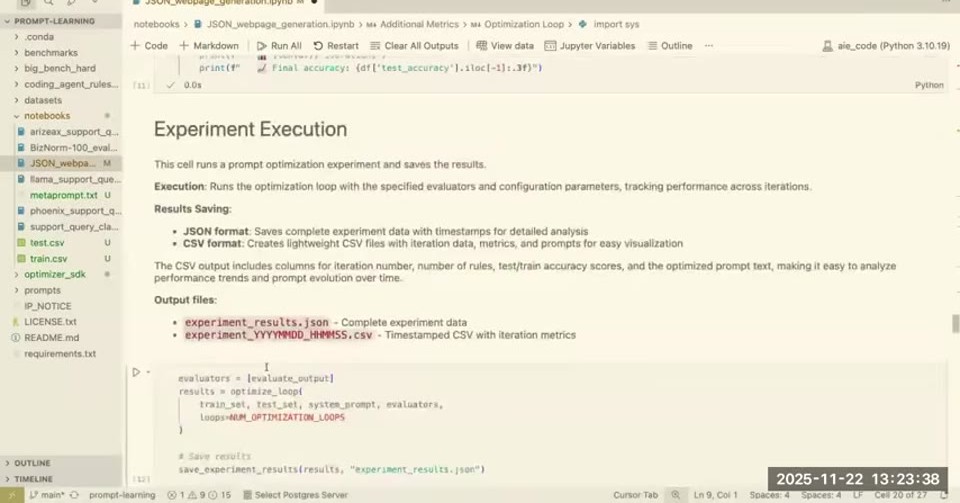The height and width of the screenshot is (503, 960).
Task: Expand the optimizer_sdk folder
Action: [61, 274]
